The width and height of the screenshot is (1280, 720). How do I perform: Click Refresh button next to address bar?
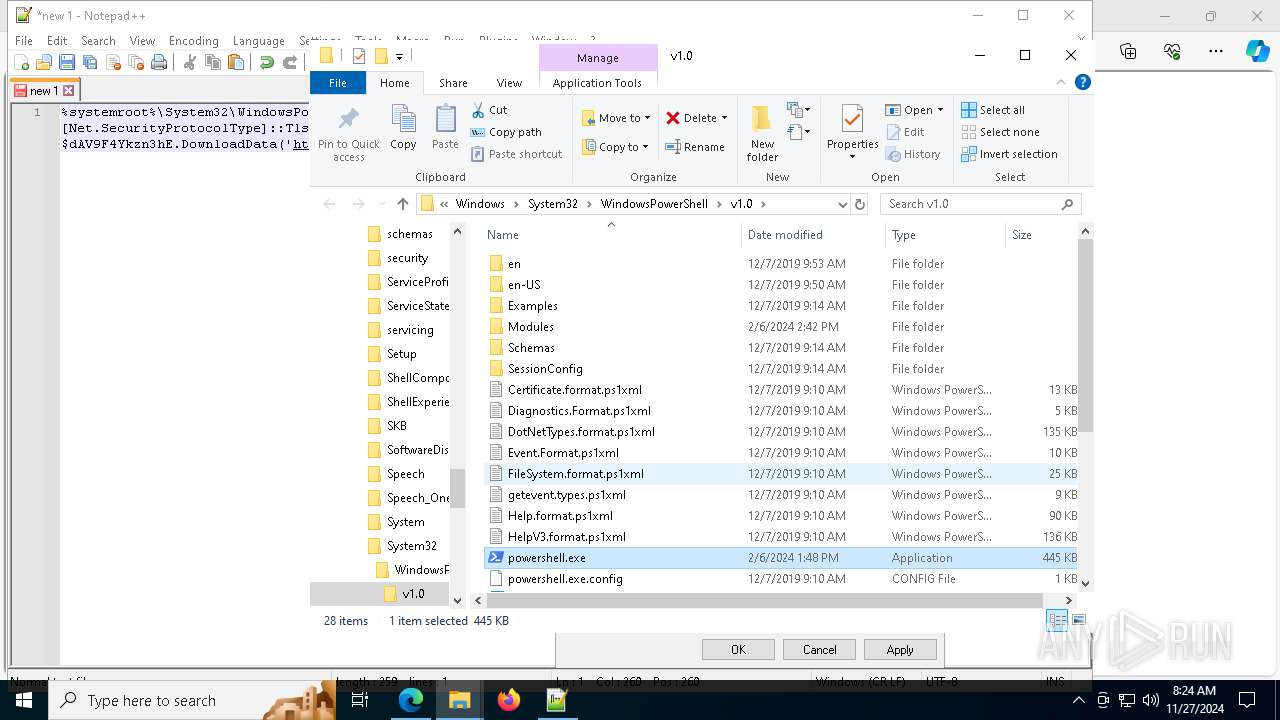[x=859, y=204]
